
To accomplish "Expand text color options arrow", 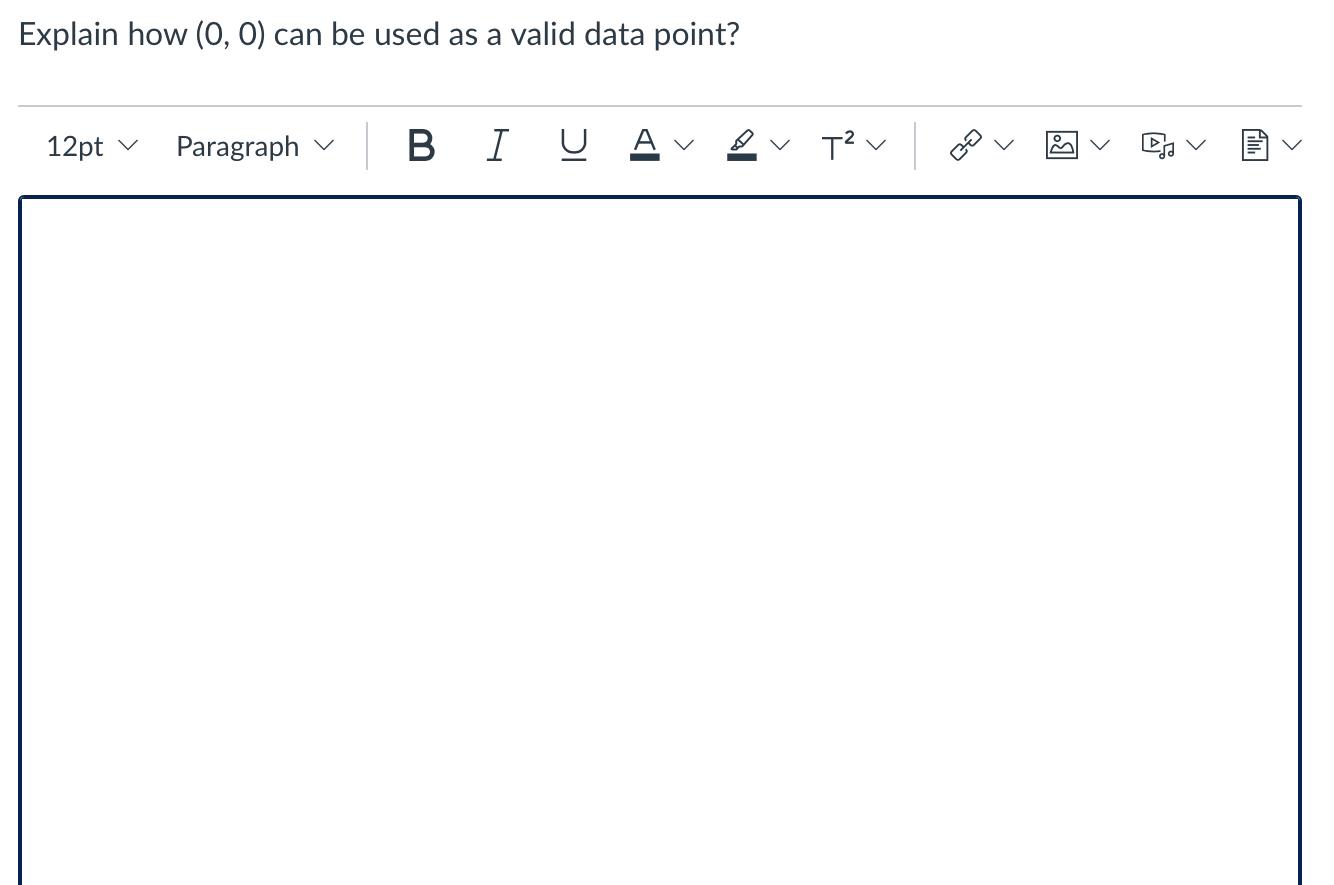I will (684, 146).
